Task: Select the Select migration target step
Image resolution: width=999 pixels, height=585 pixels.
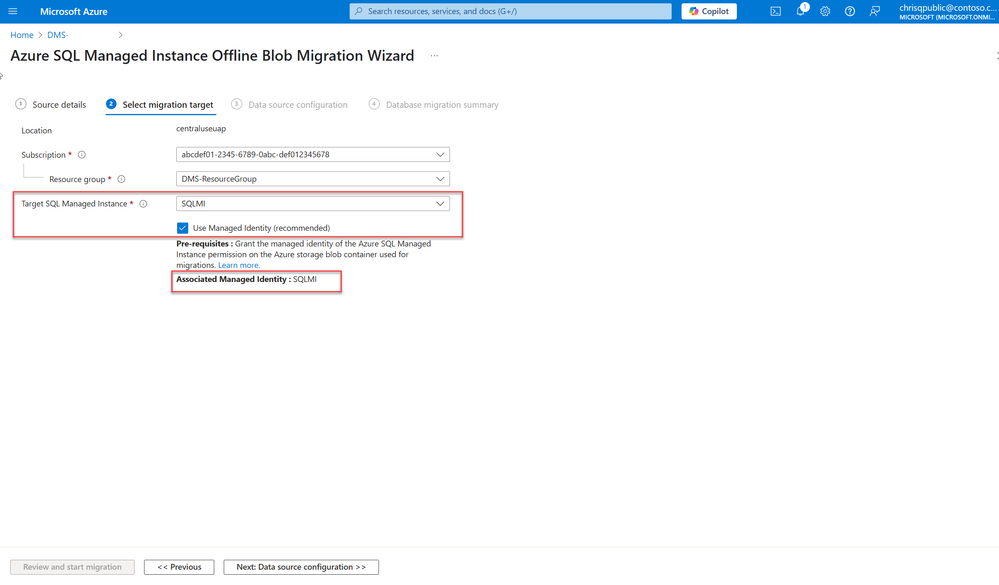Action: click(x=160, y=105)
